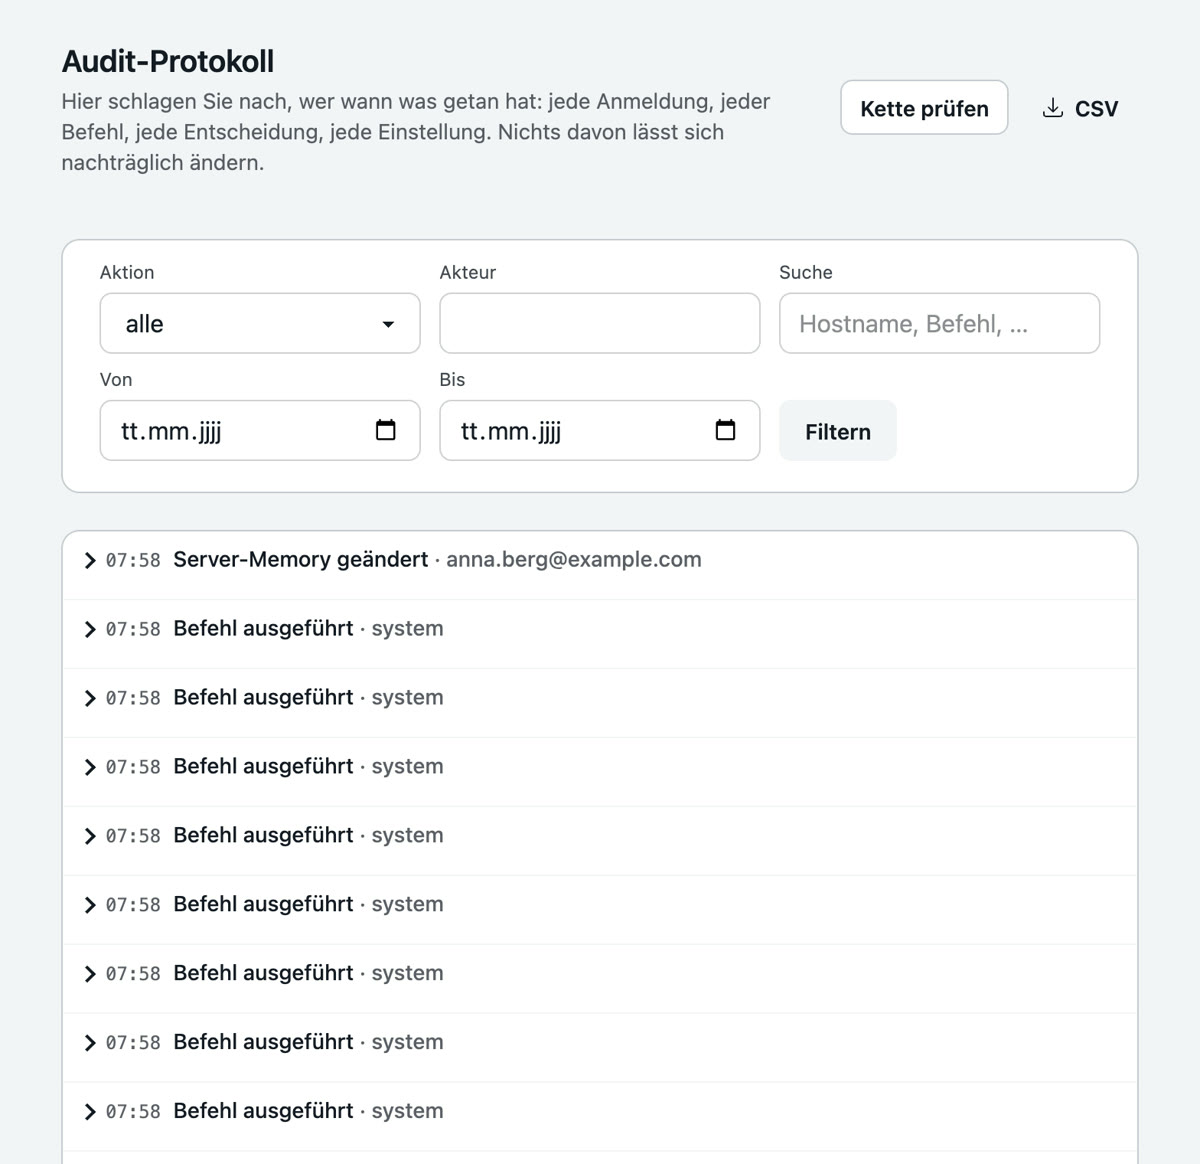Image resolution: width=1200 pixels, height=1164 pixels.
Task: Click the Bis field label
Action: (x=452, y=379)
